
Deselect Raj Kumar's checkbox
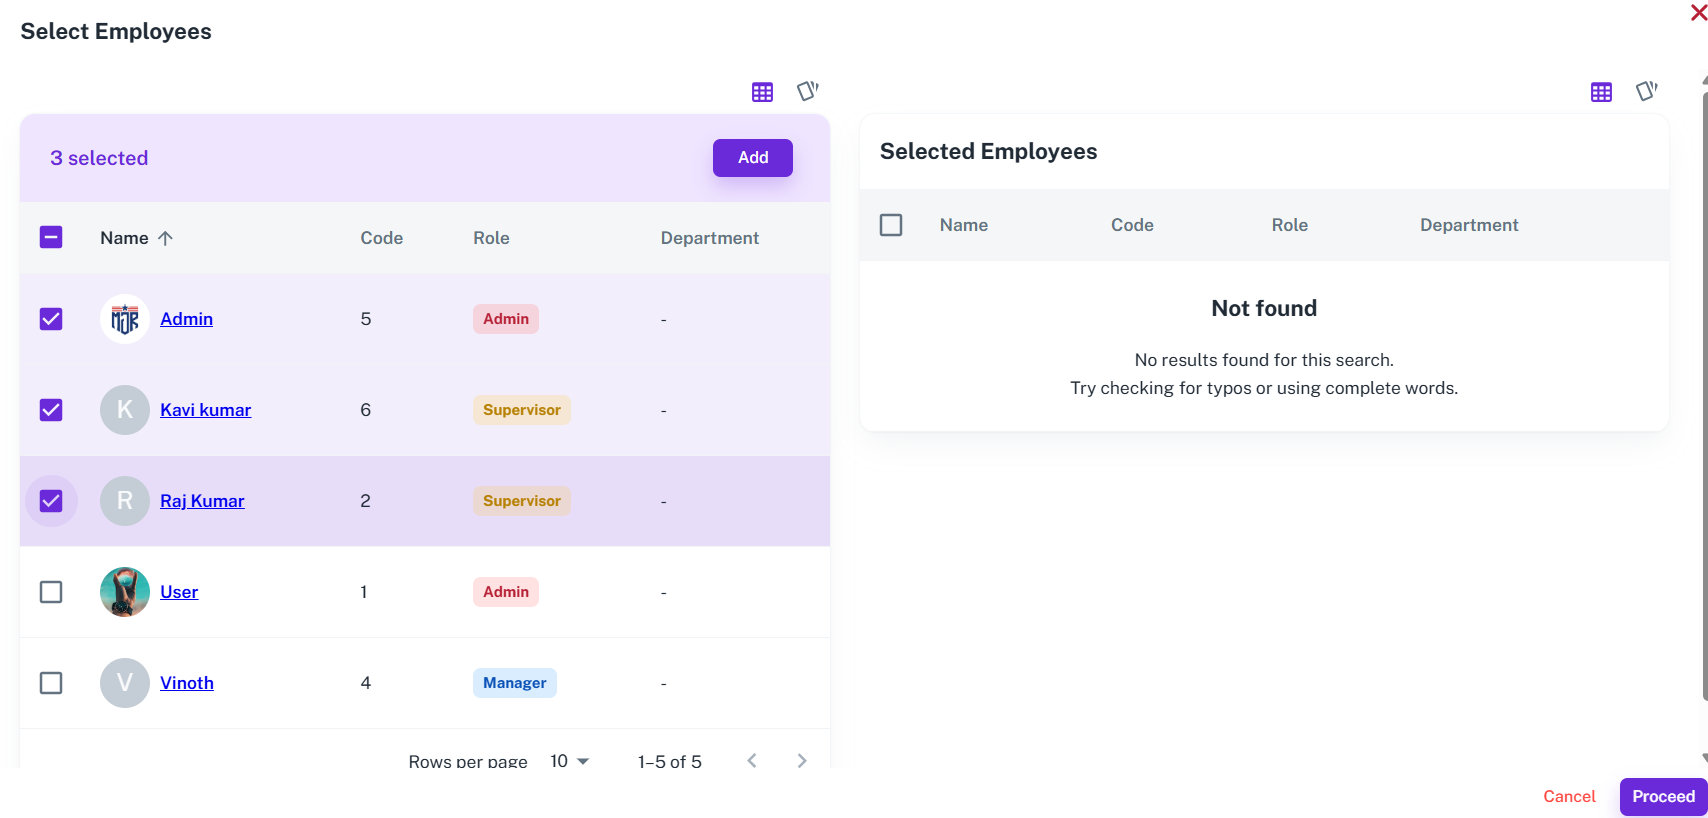pos(51,501)
